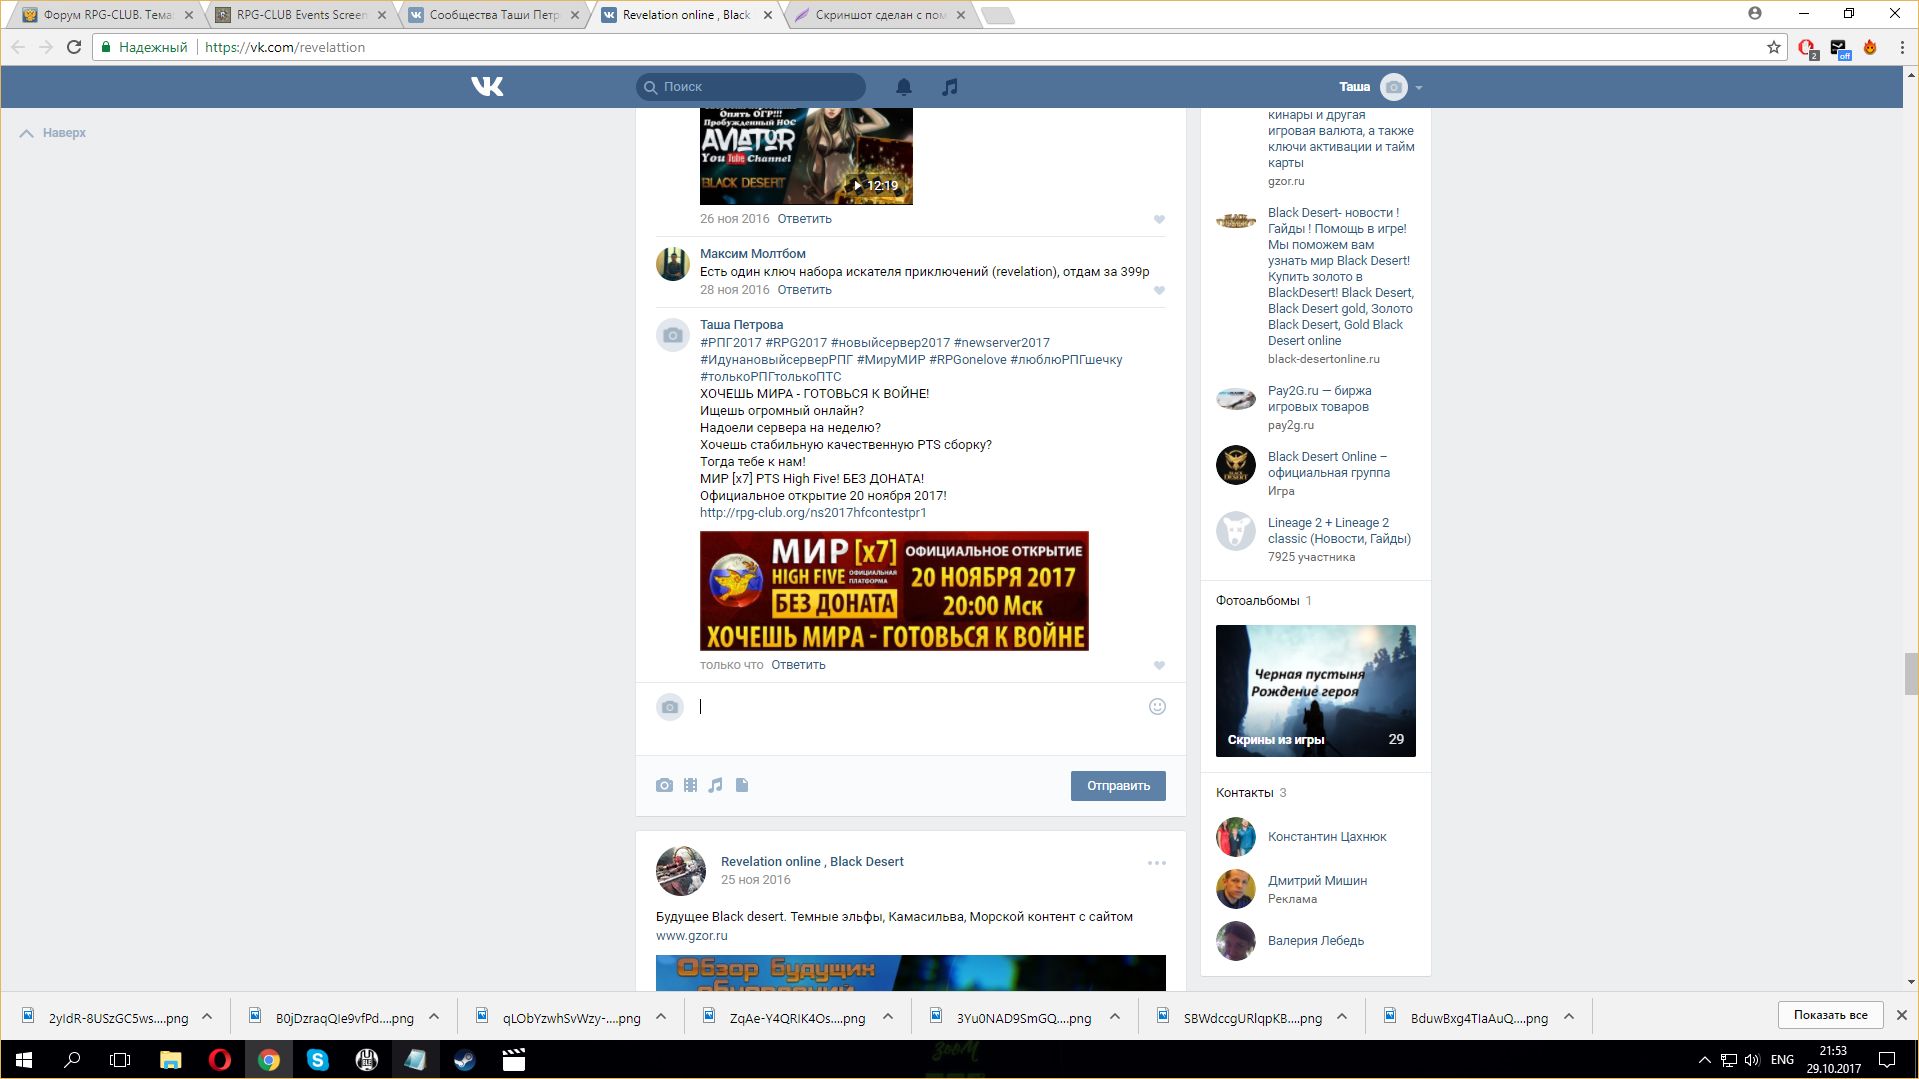1919x1079 pixels.
Task: Bookmark this page with star icon
Action: click(1774, 47)
